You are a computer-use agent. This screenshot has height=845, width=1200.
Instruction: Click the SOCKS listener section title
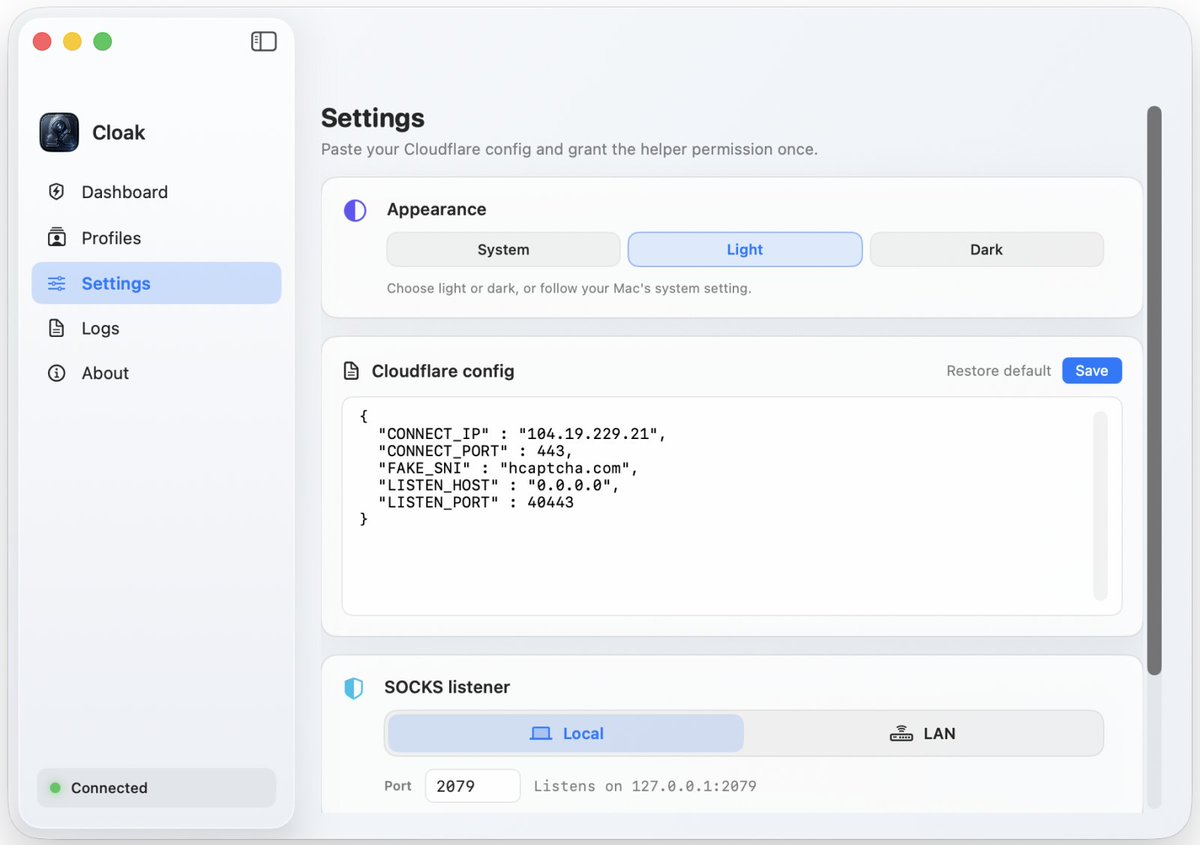click(447, 687)
